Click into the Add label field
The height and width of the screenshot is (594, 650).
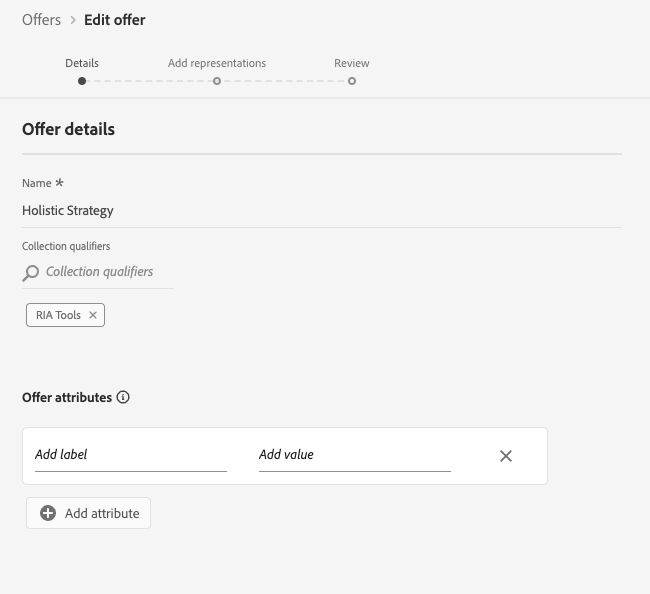pos(131,455)
